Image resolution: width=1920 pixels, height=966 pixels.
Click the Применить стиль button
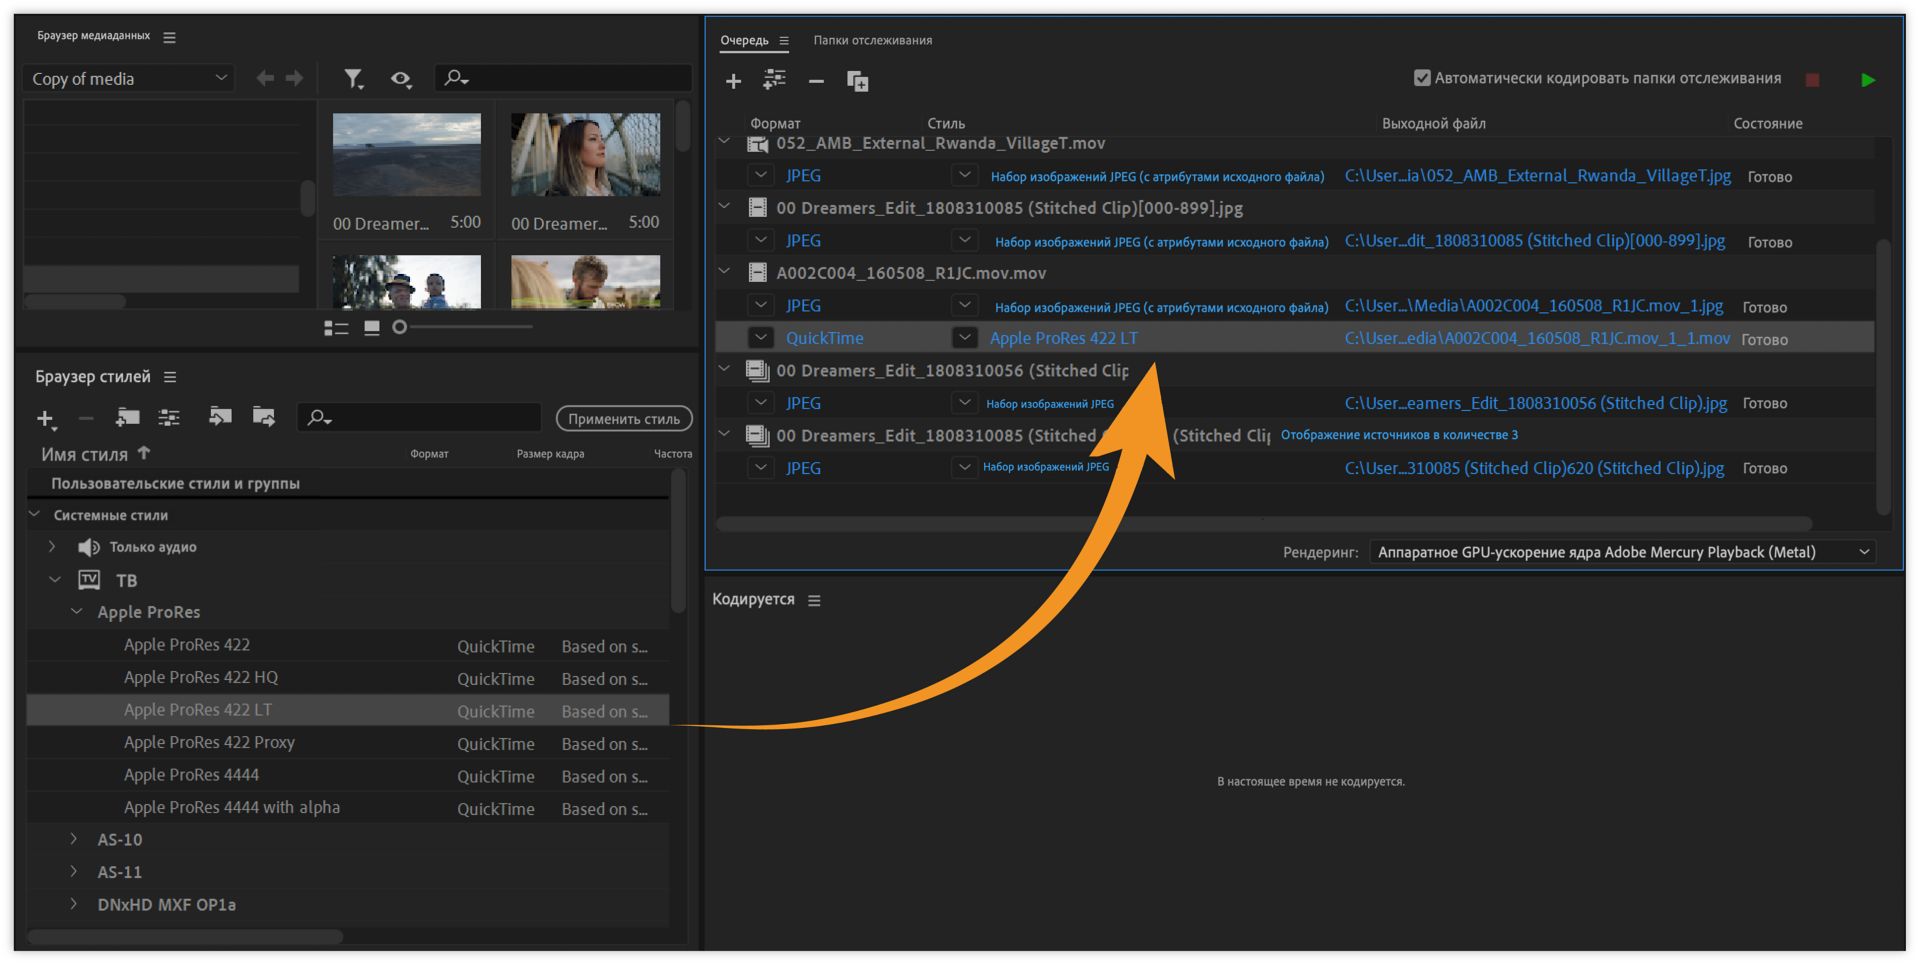point(624,418)
